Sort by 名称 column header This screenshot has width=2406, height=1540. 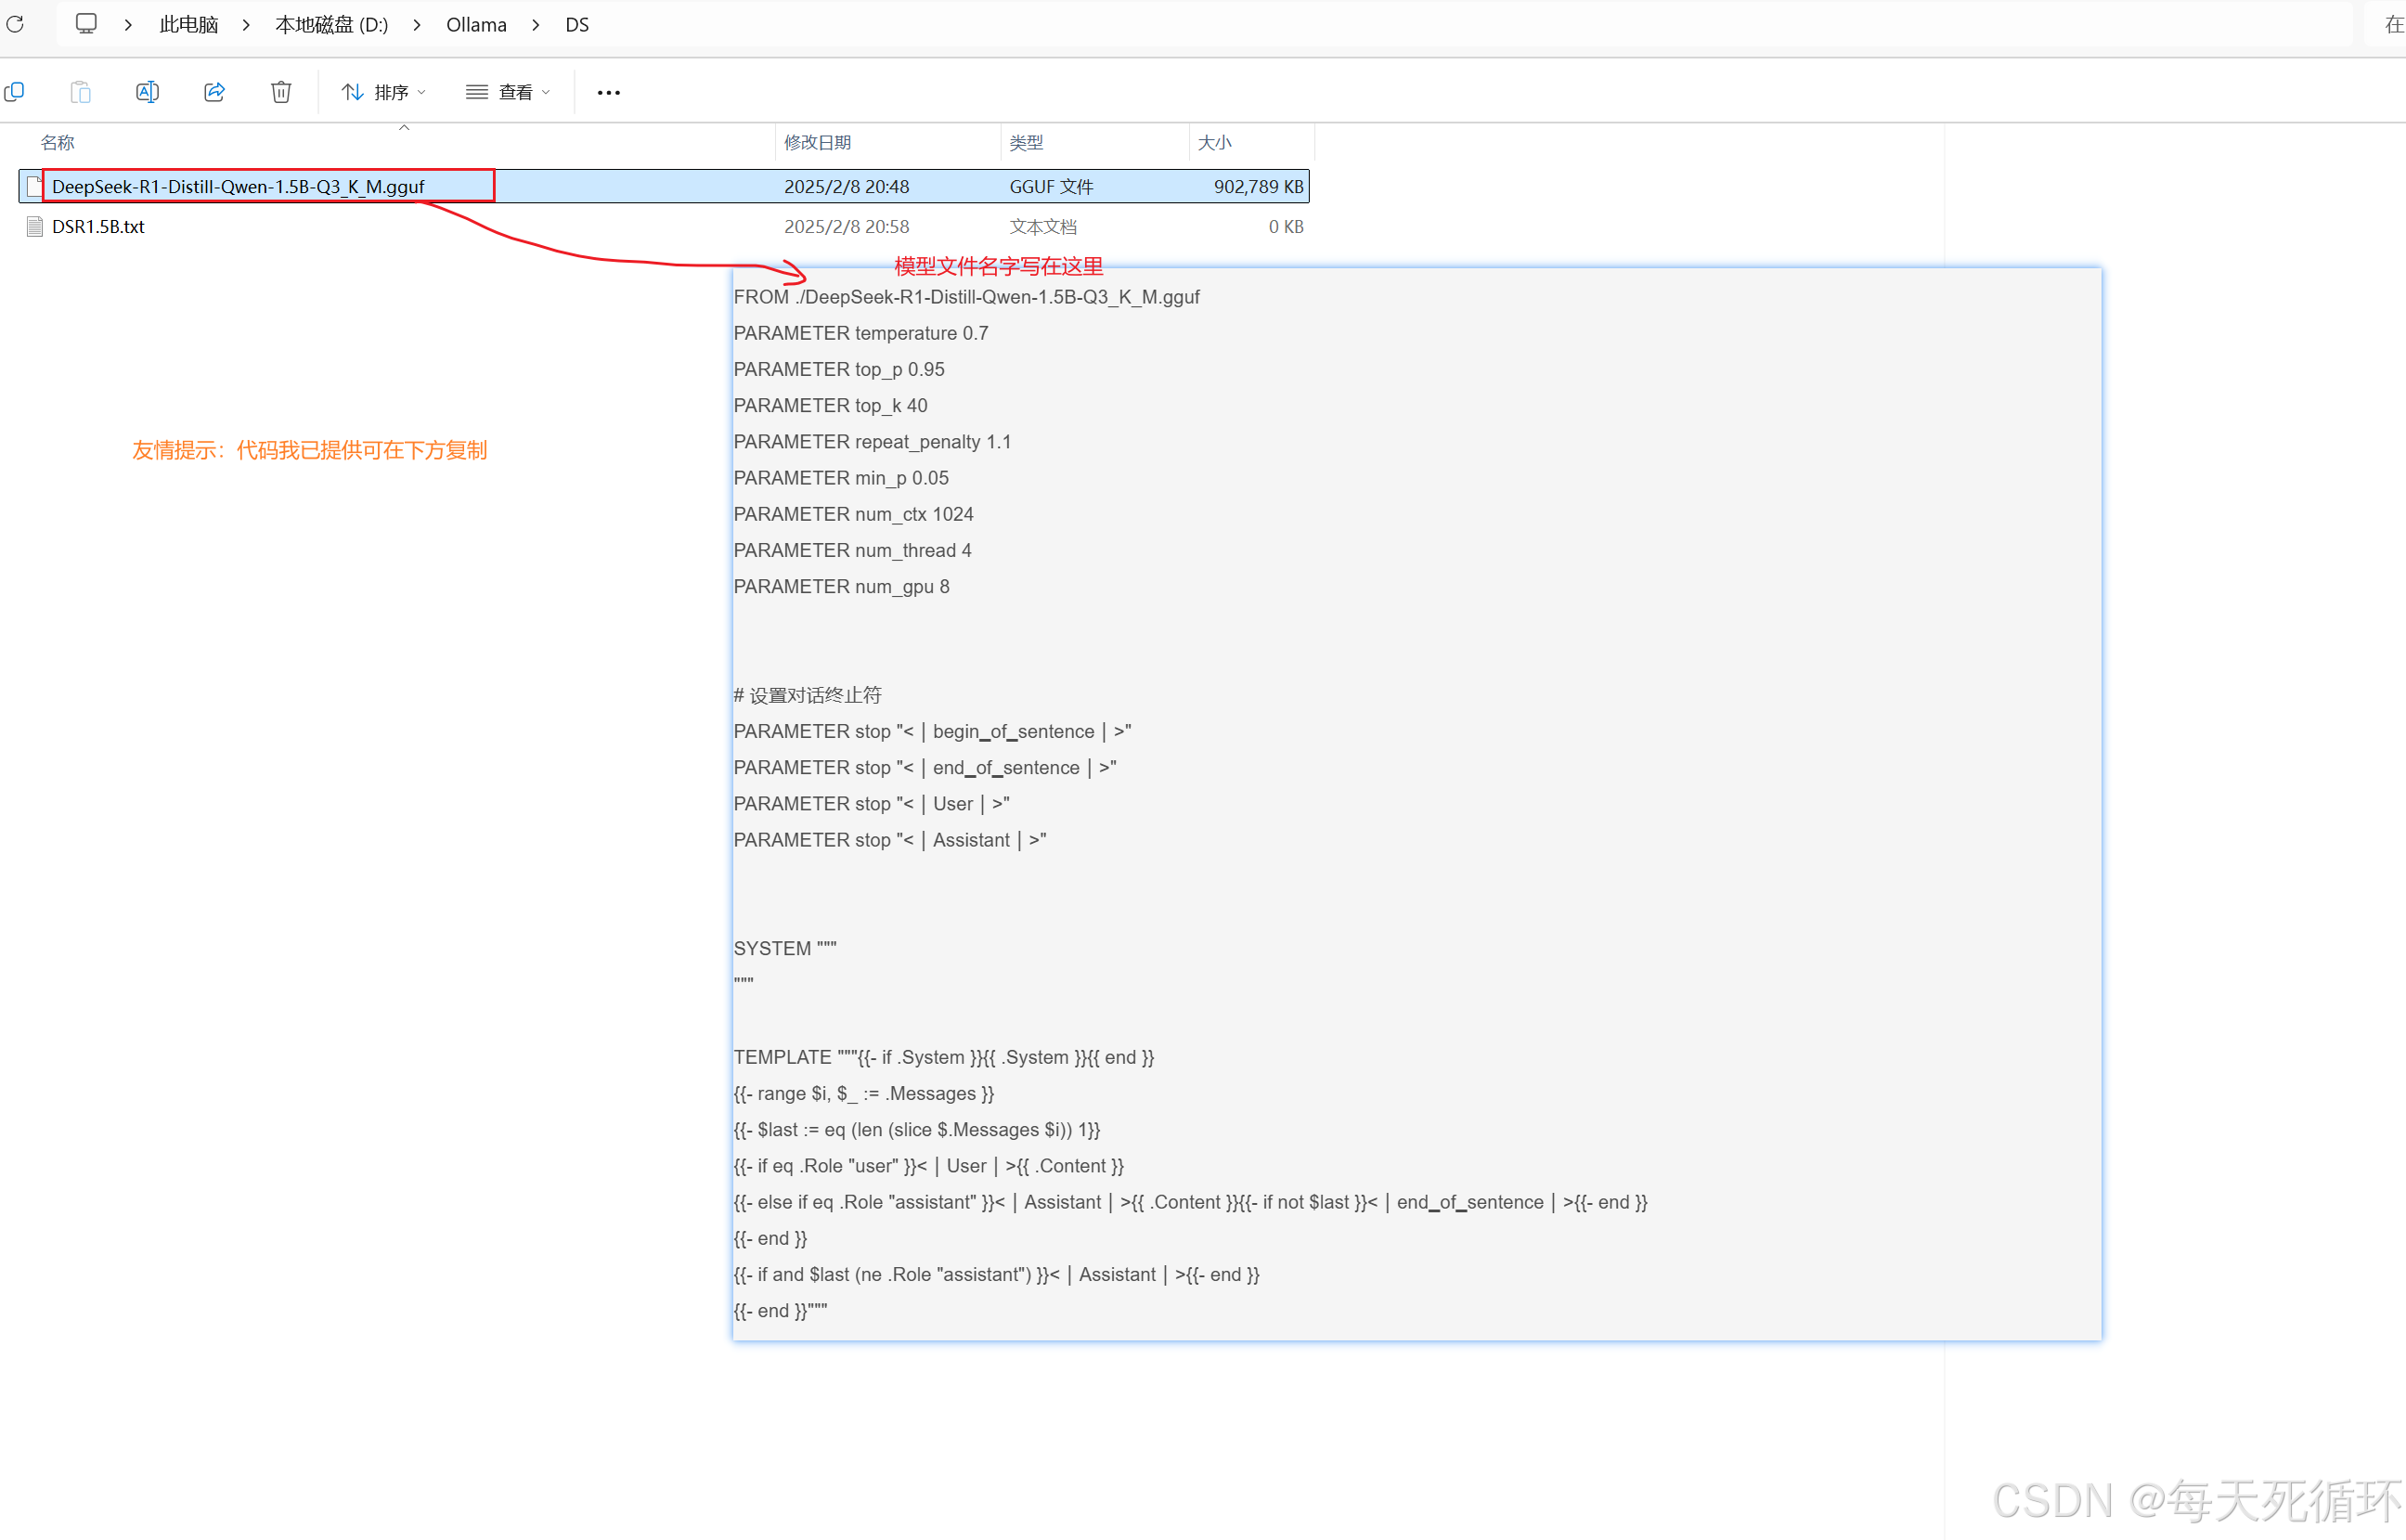[x=58, y=142]
